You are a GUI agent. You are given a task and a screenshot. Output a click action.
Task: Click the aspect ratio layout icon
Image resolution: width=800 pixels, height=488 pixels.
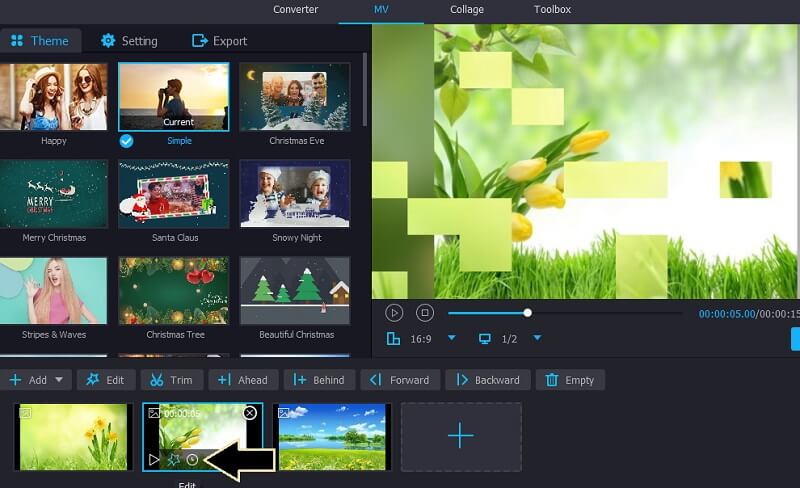click(393, 339)
